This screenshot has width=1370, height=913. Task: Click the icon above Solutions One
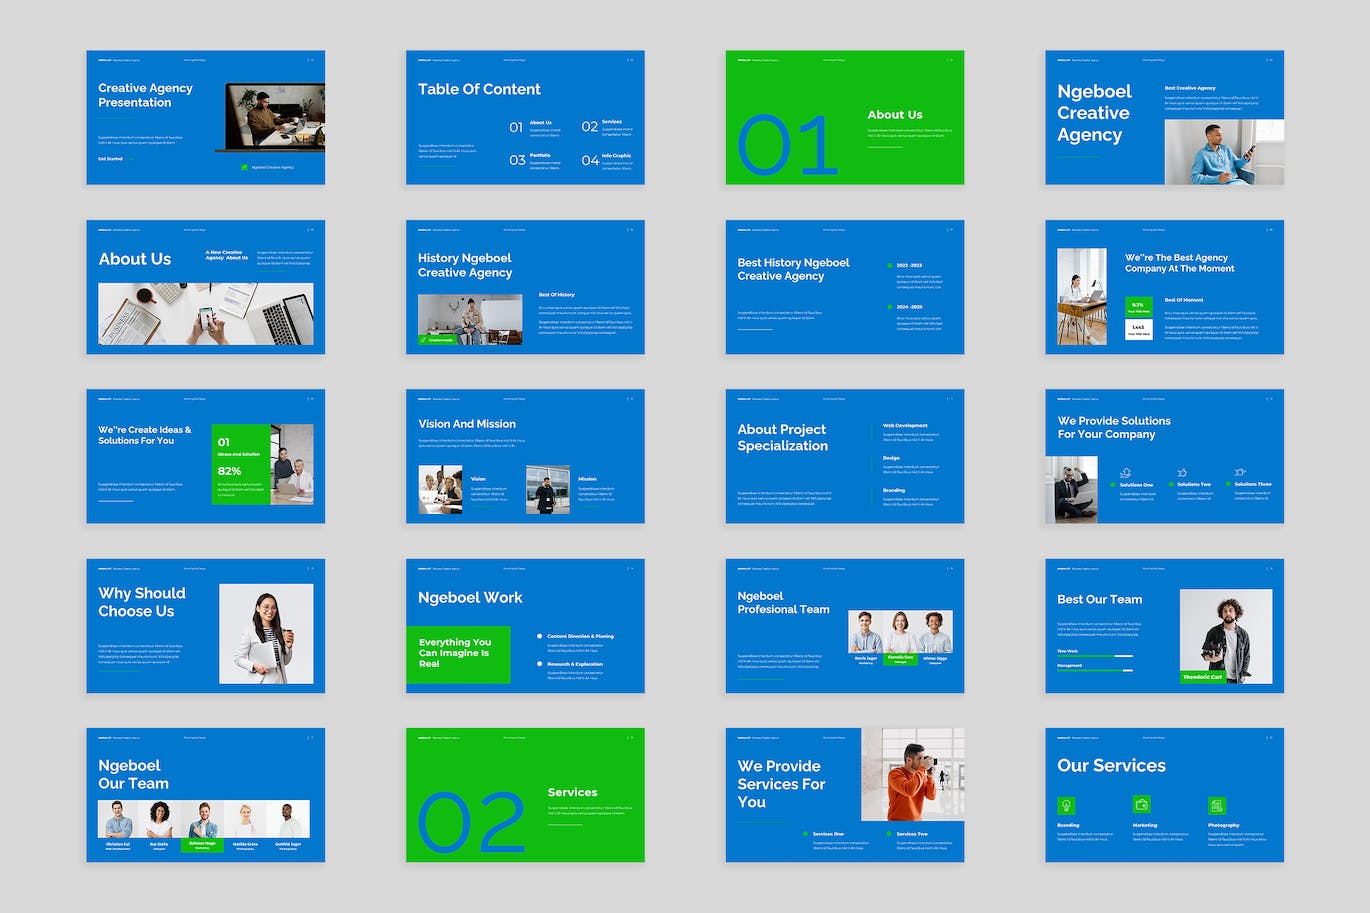click(1125, 473)
